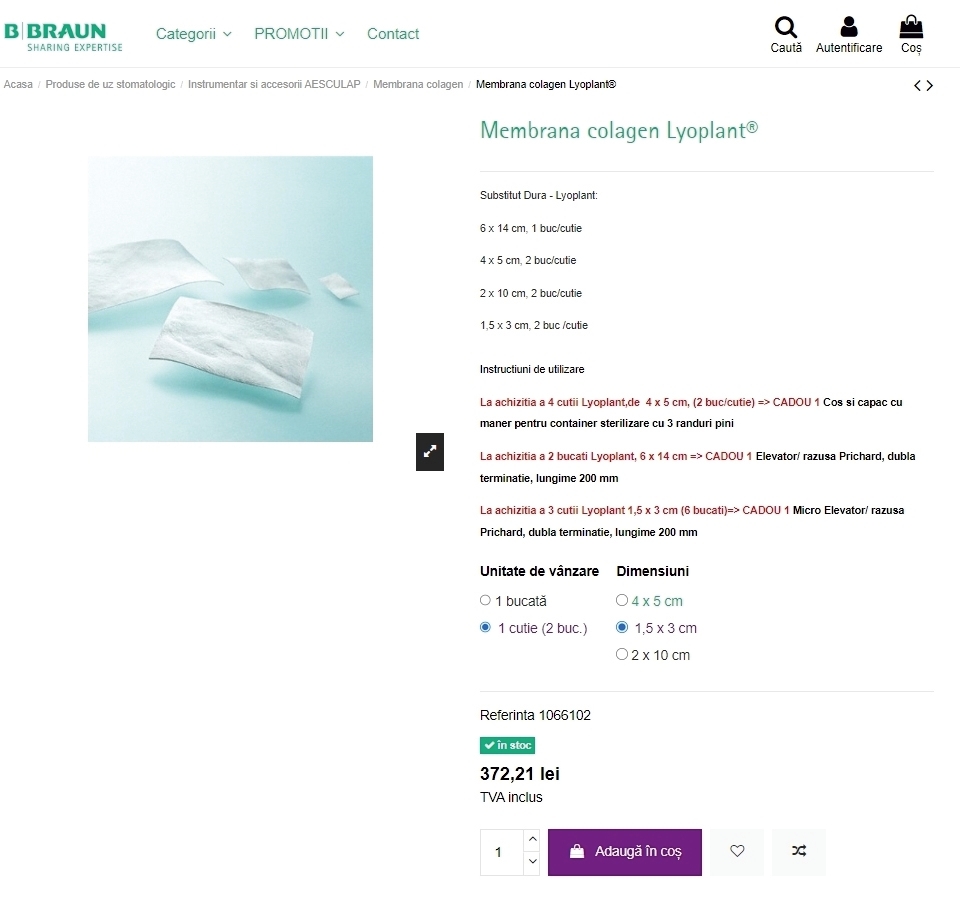Expand product image with fullscreen icon
This screenshot has height=900, width=960.
430,452
